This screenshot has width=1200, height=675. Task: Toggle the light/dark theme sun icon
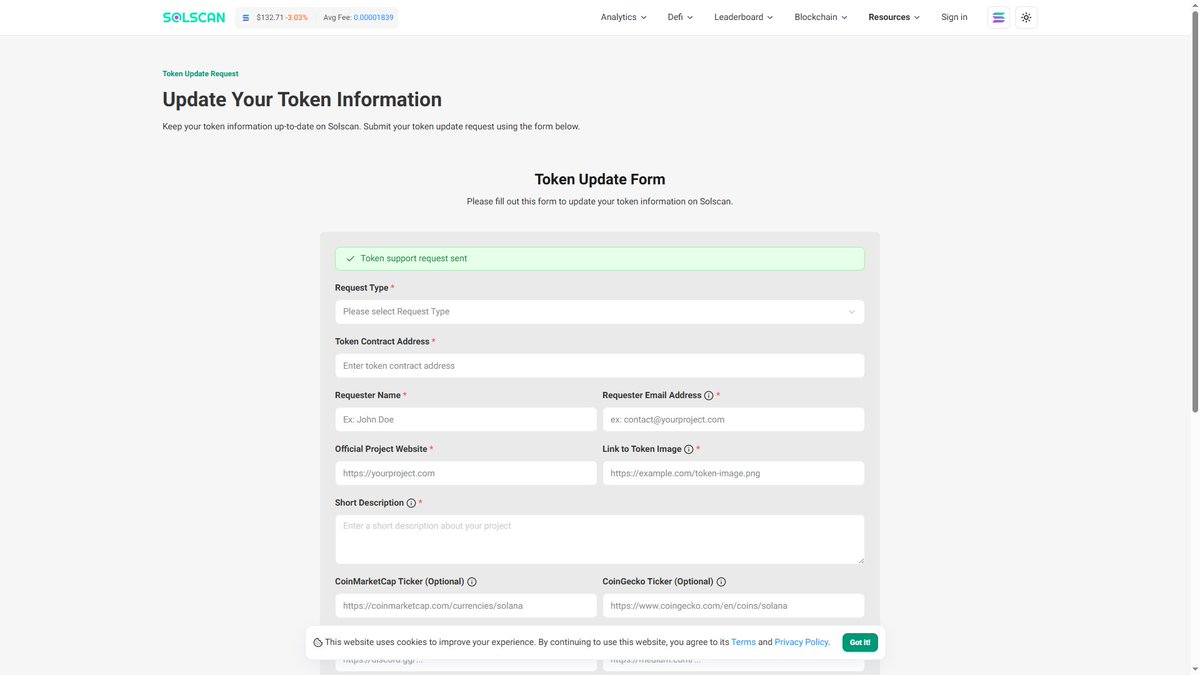[1026, 17]
